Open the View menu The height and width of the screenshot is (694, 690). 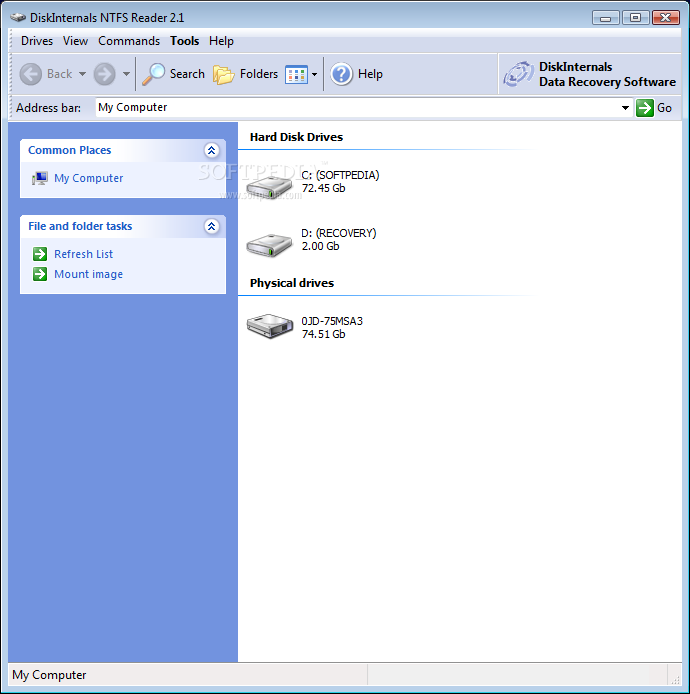coord(75,41)
